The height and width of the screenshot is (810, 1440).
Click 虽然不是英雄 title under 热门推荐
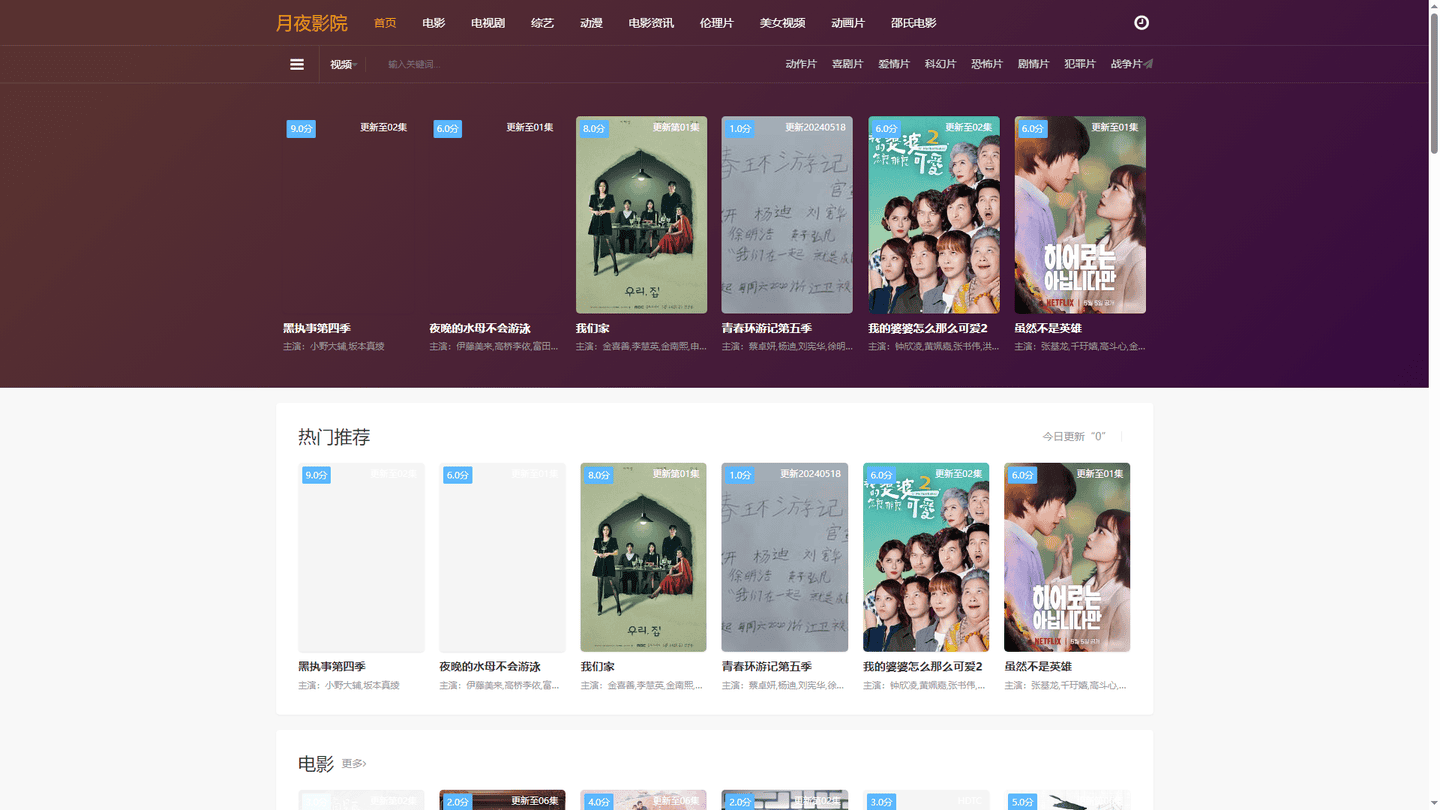pyautogui.click(x=1038, y=666)
